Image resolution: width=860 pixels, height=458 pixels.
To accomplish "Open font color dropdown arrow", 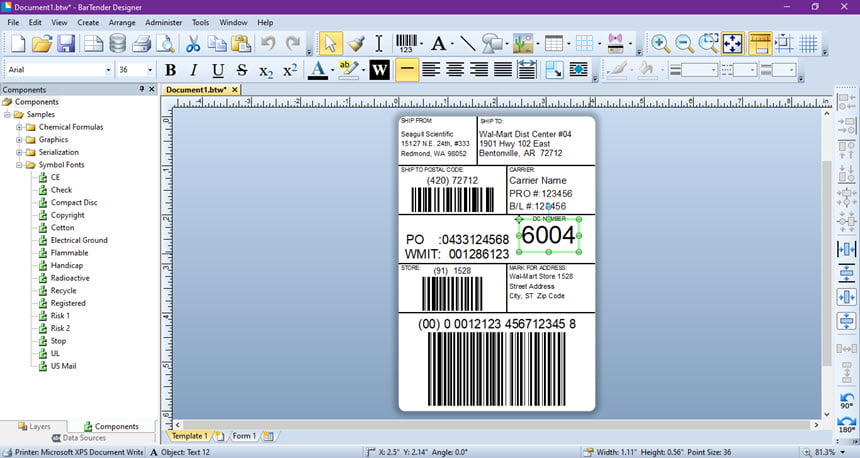I will pos(332,70).
